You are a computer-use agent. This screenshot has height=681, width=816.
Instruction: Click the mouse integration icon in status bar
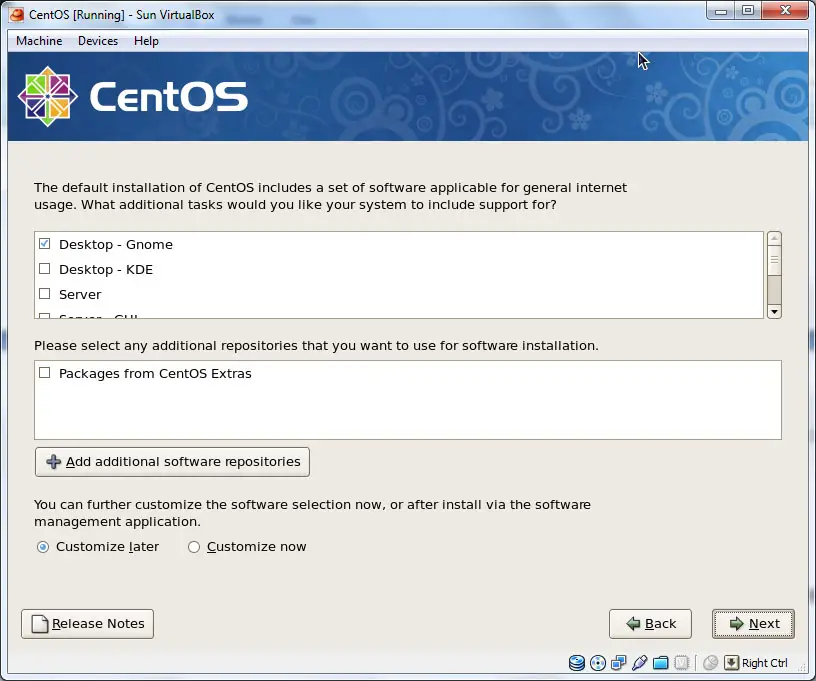coord(710,663)
